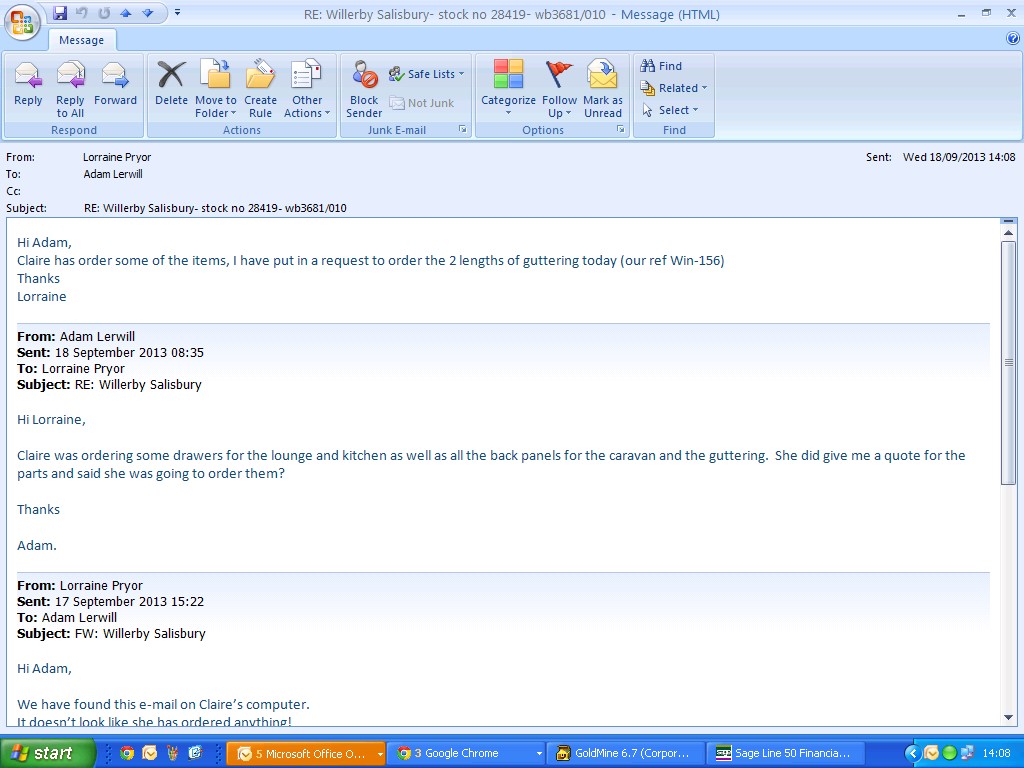Open the Microsoft Office Outlook taskbar group

click(306, 753)
